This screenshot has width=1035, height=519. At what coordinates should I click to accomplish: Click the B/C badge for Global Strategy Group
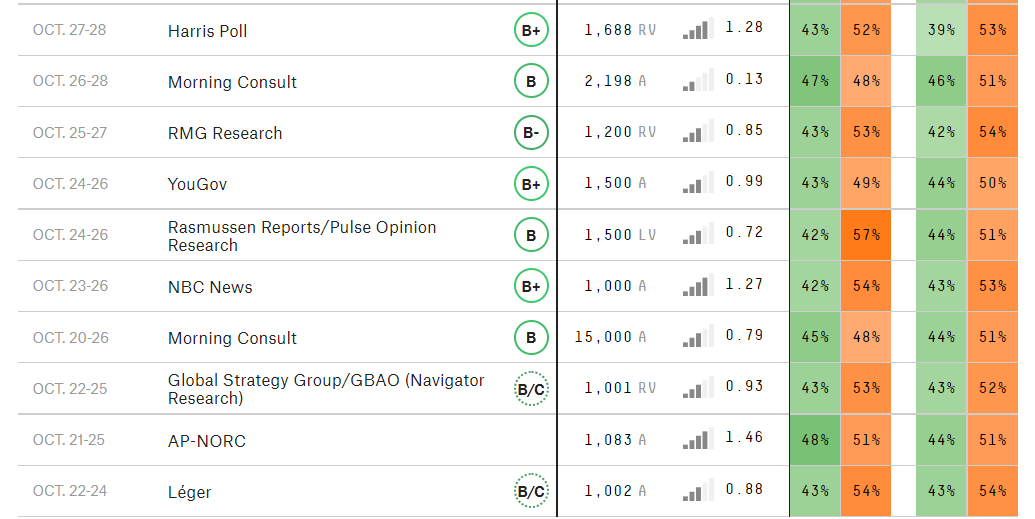[531, 389]
